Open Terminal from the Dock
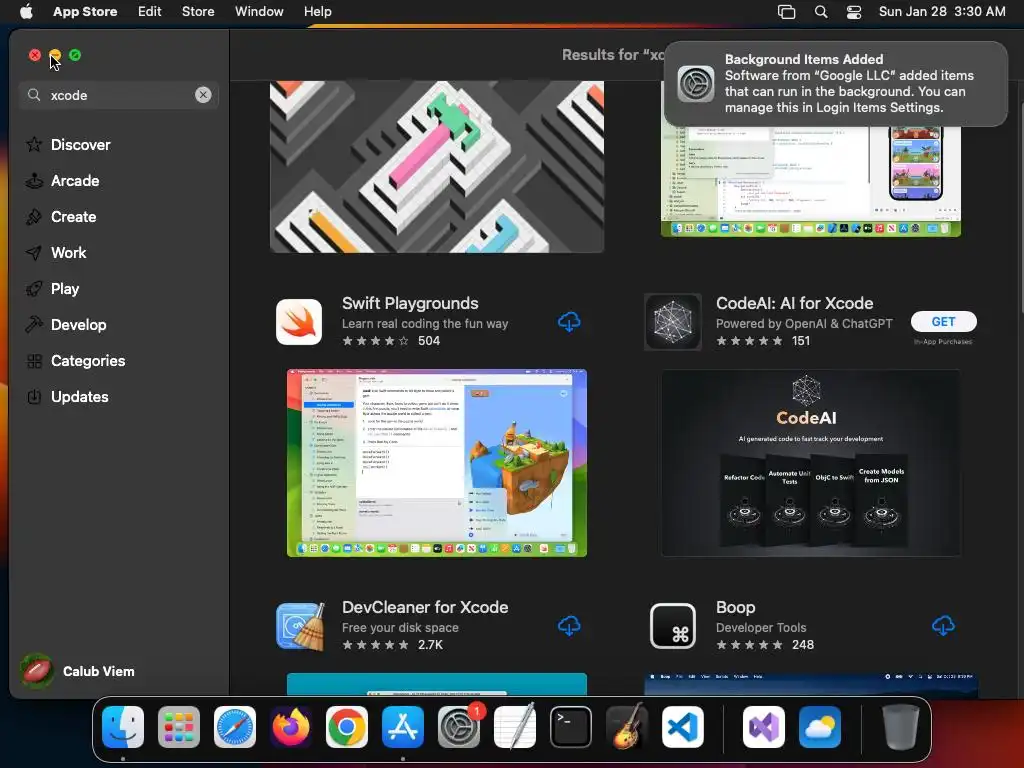 tap(571, 727)
